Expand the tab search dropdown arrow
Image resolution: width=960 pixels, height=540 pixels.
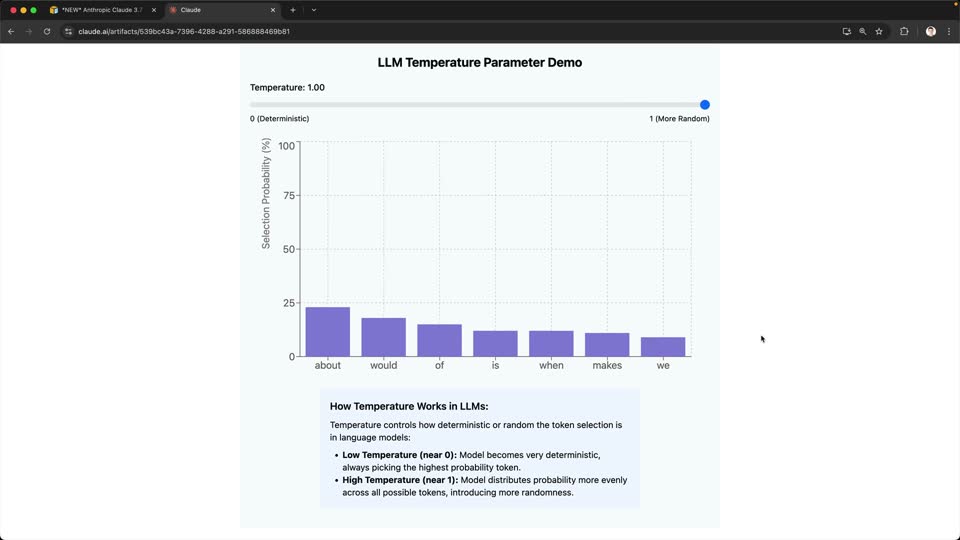pyautogui.click(x=313, y=10)
